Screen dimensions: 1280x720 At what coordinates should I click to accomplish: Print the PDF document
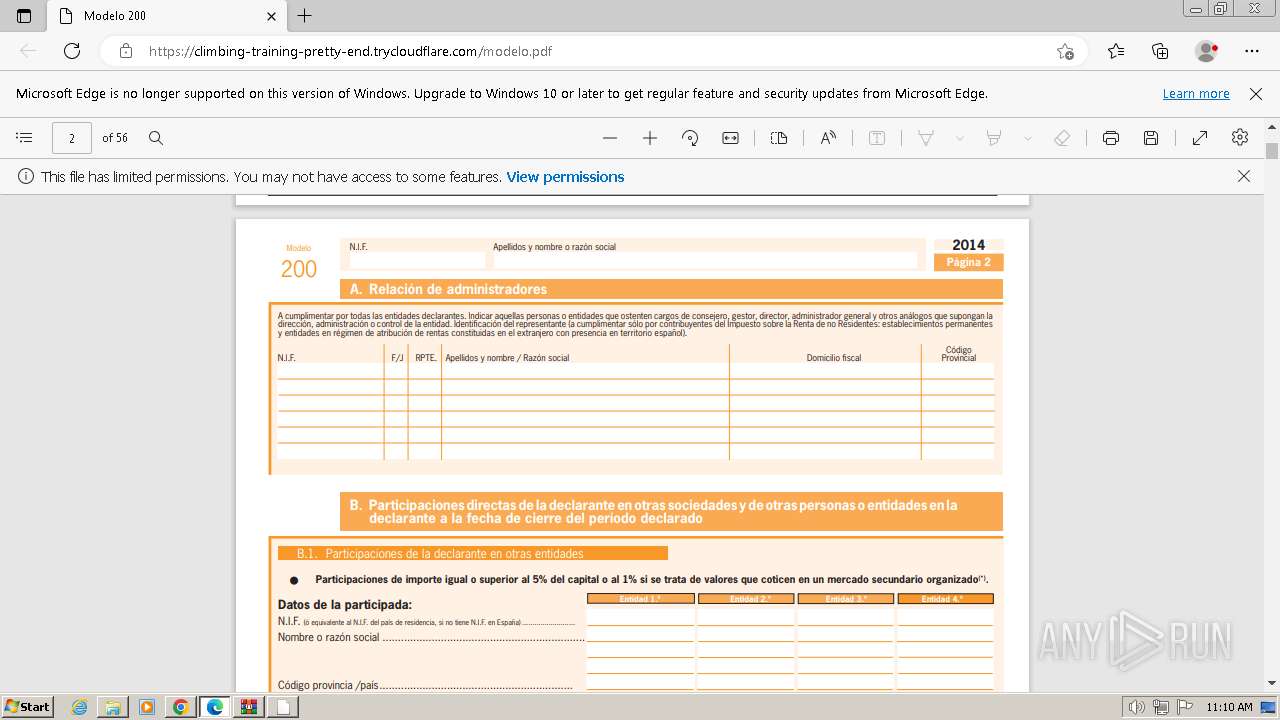[x=1111, y=138]
